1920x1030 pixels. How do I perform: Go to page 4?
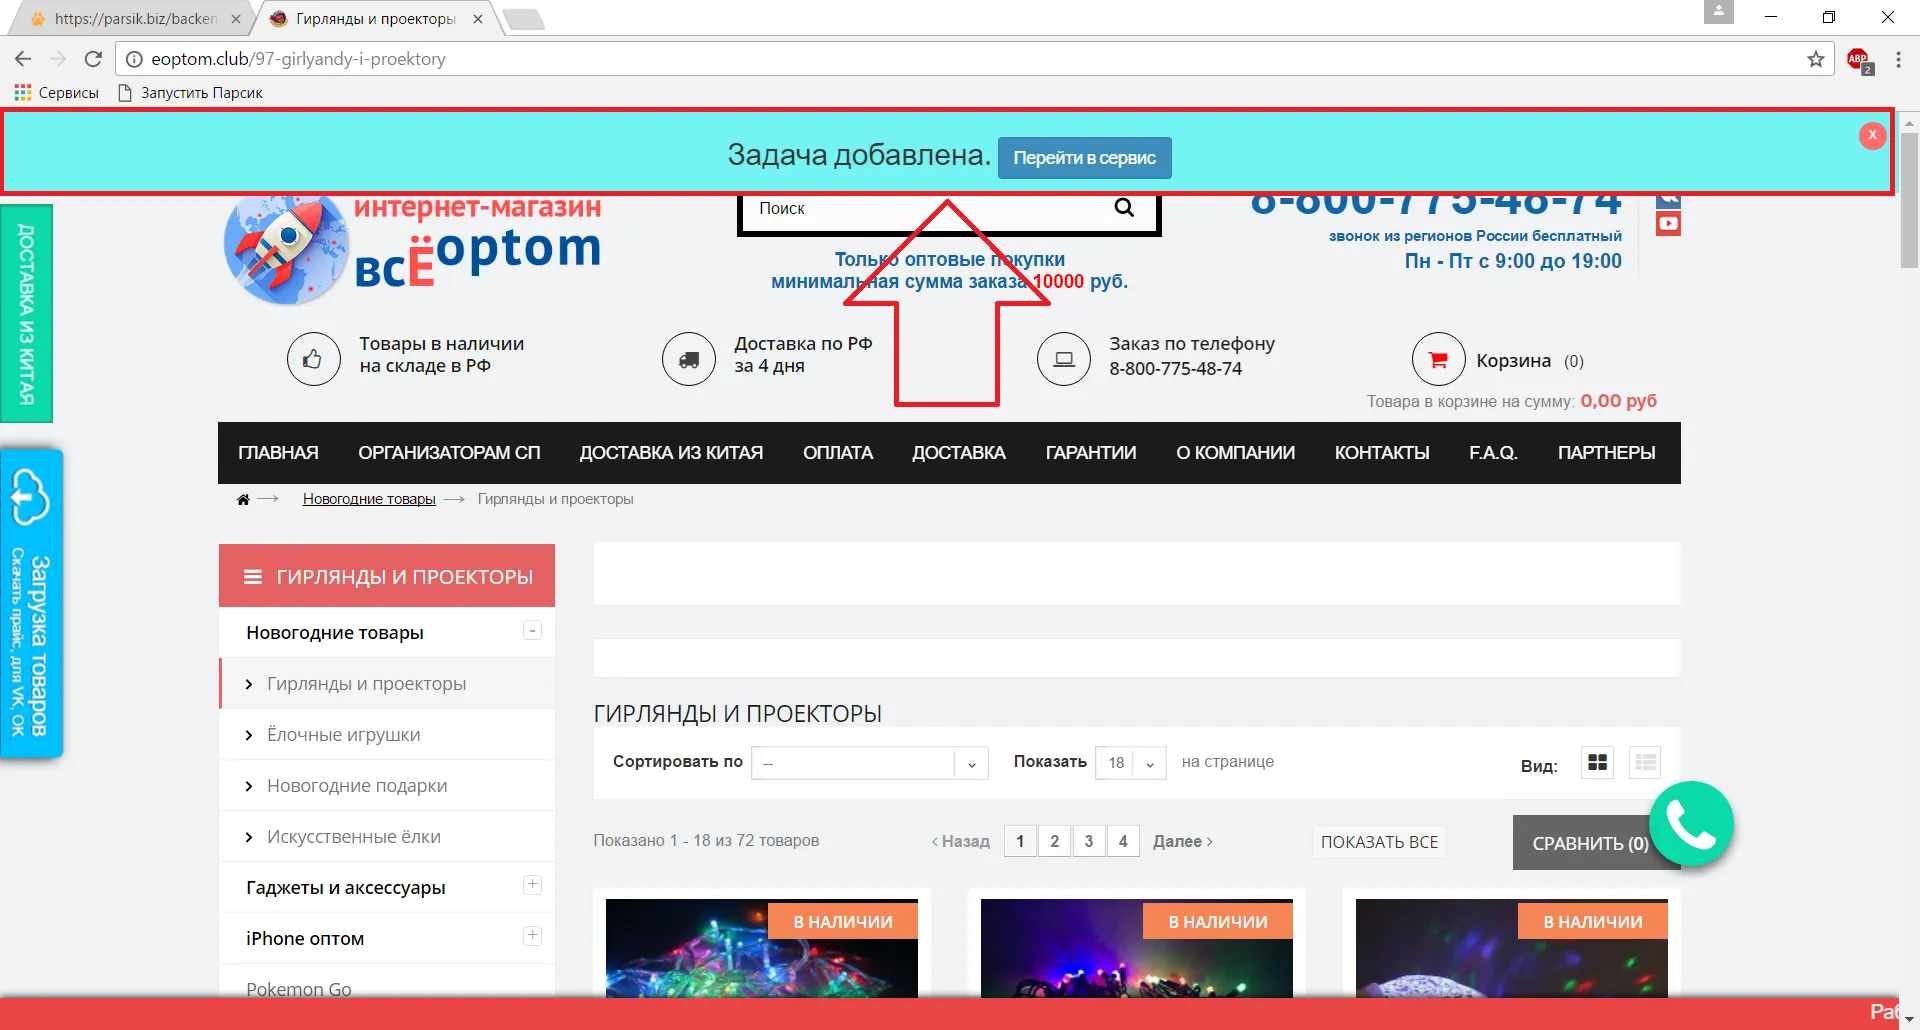pyautogui.click(x=1123, y=841)
